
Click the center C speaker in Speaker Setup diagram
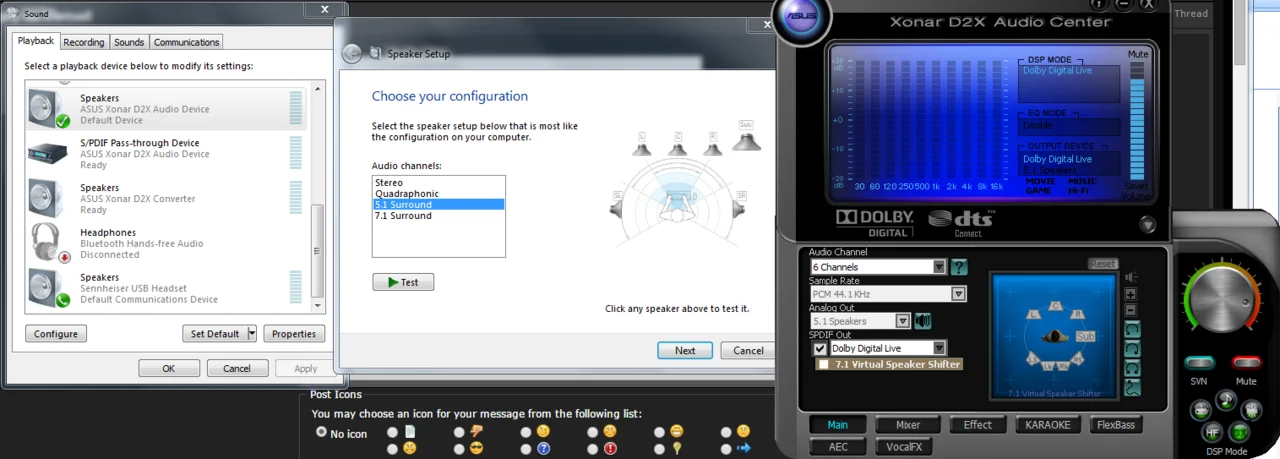click(x=677, y=145)
